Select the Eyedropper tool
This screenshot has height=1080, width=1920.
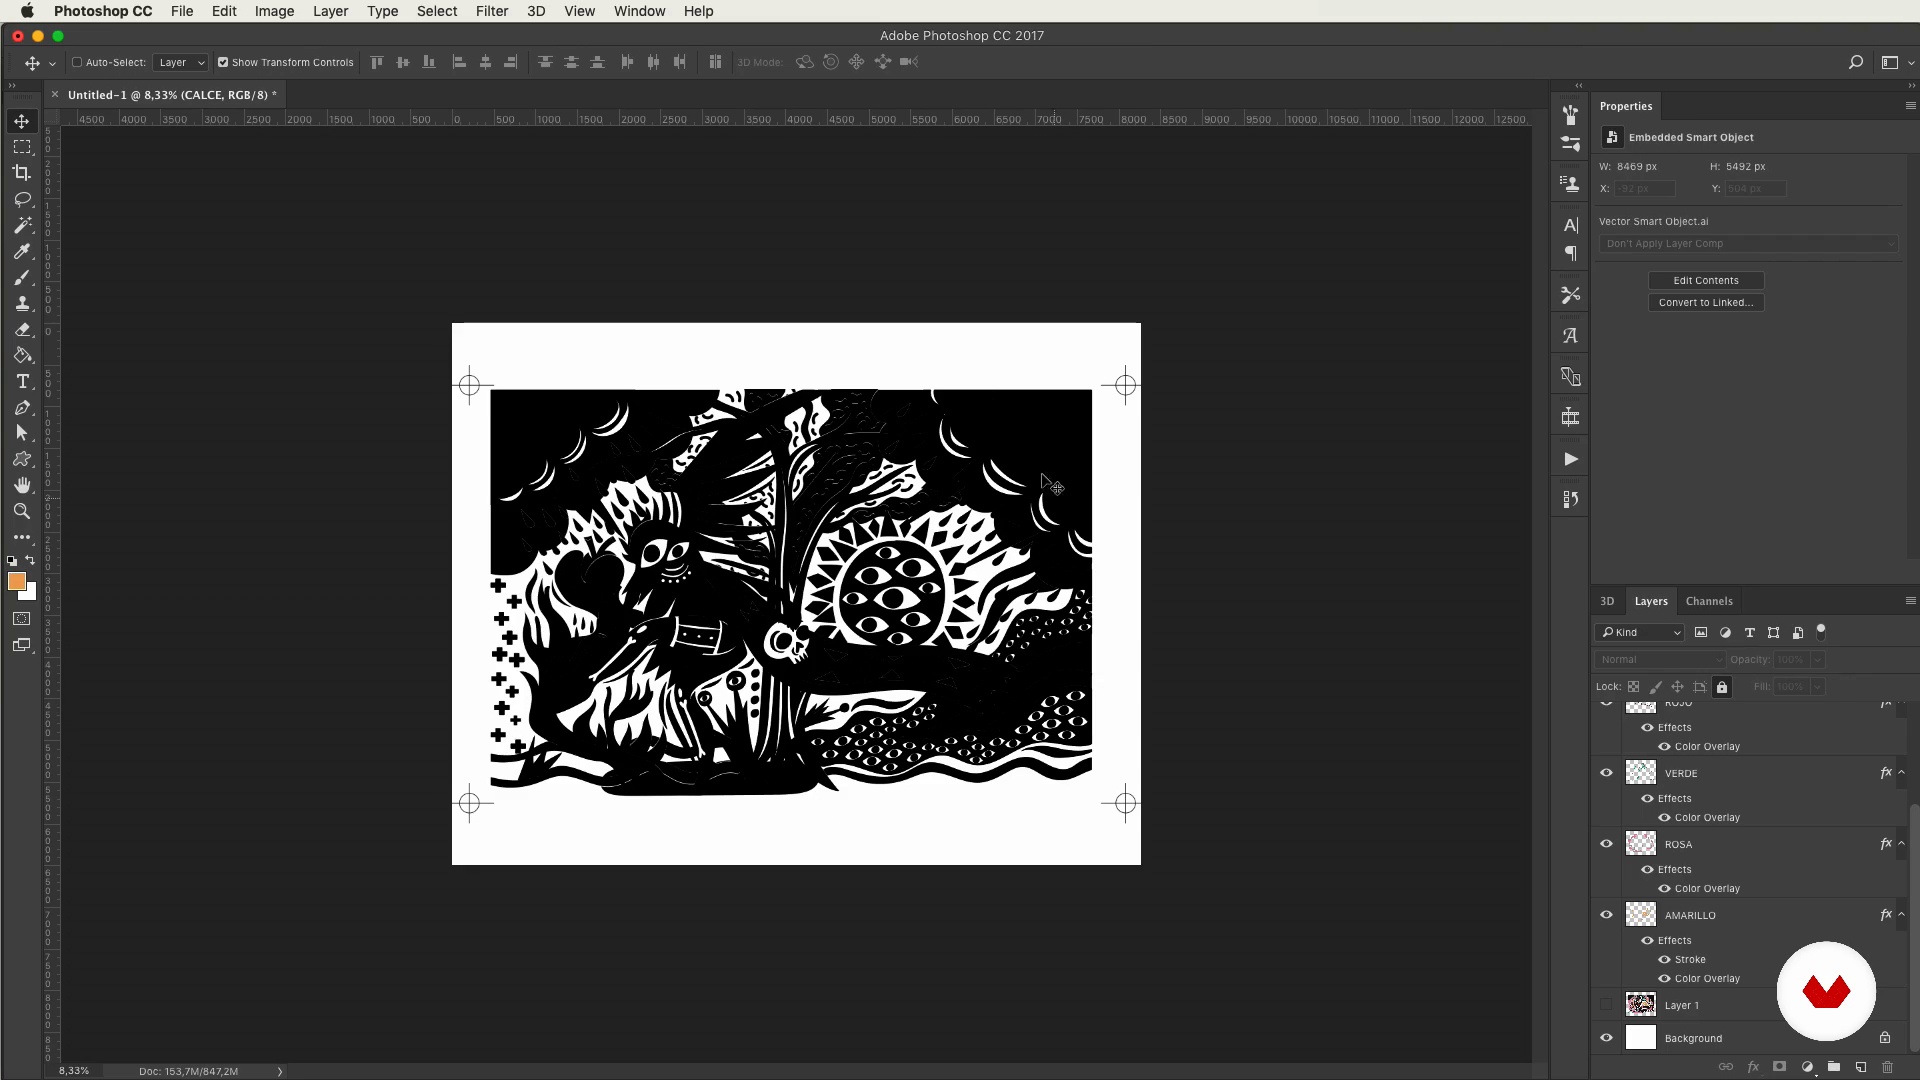(22, 251)
